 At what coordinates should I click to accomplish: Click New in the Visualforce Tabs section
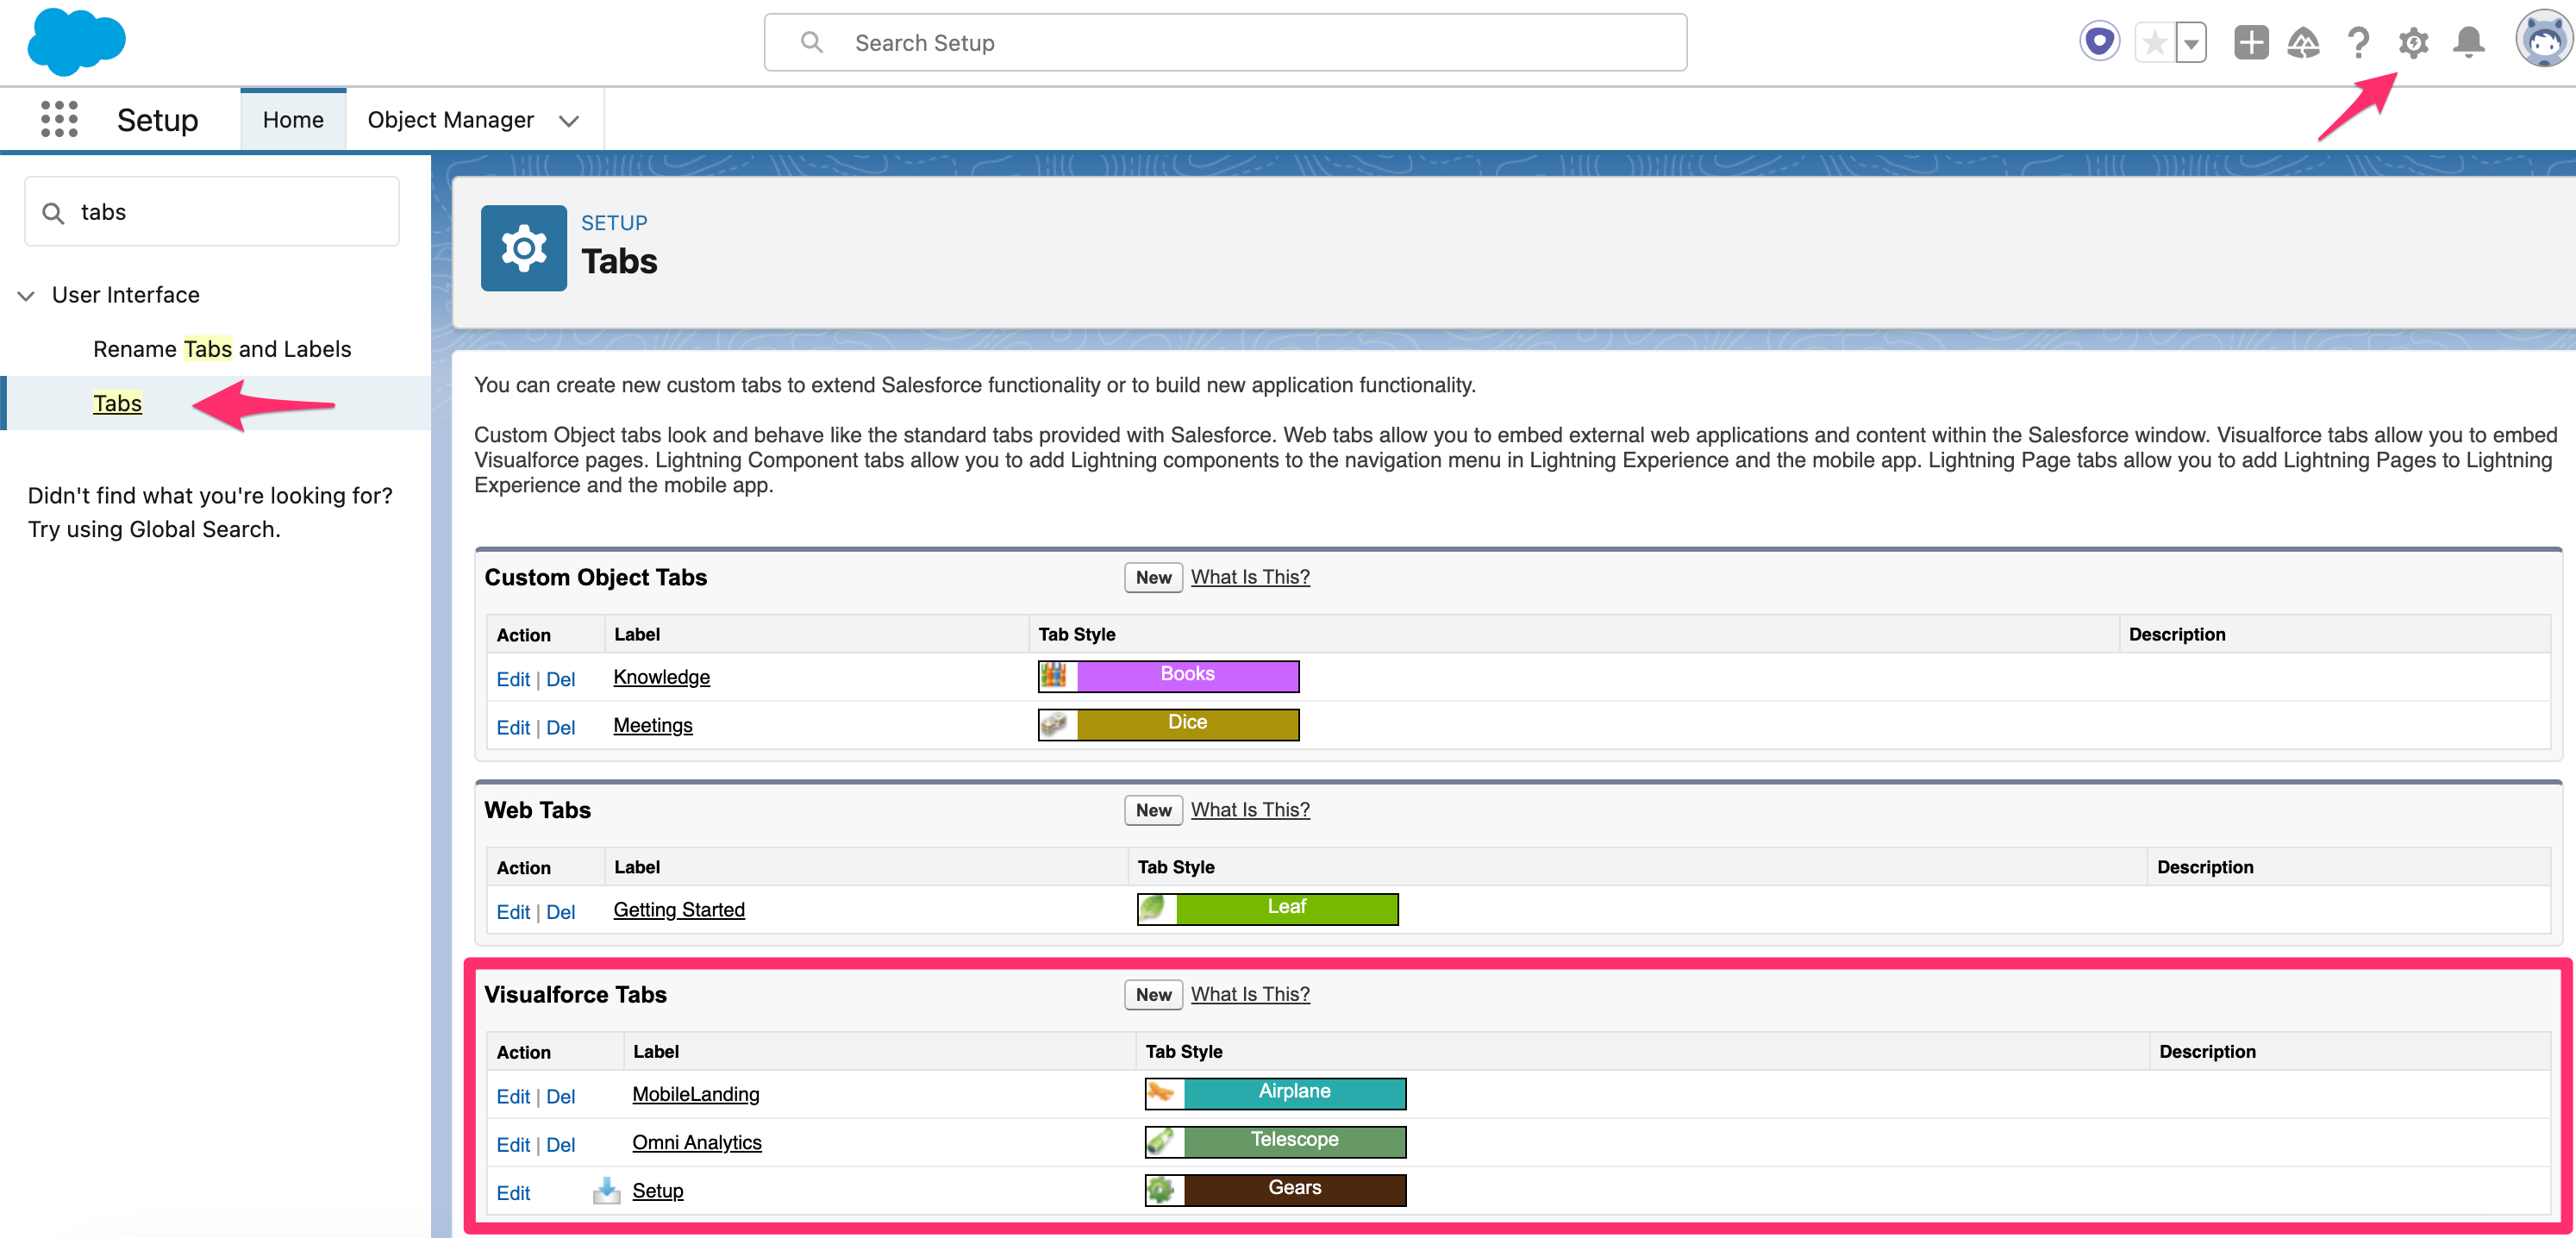1152,994
